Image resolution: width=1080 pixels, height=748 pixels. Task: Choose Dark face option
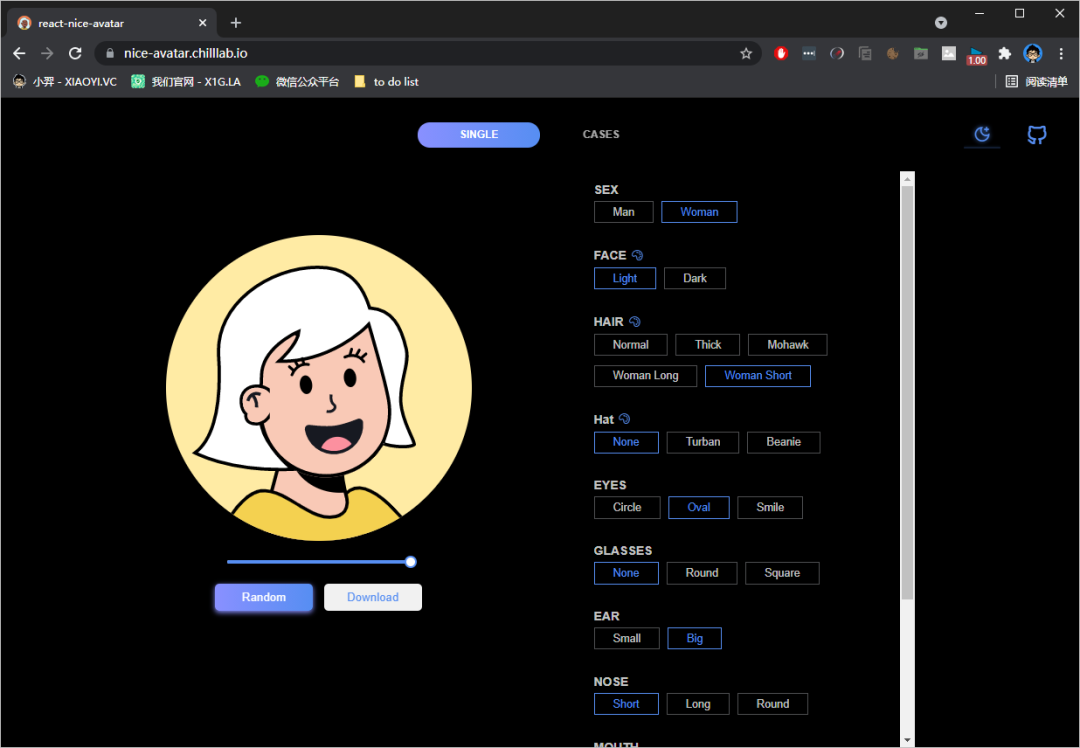click(x=695, y=279)
